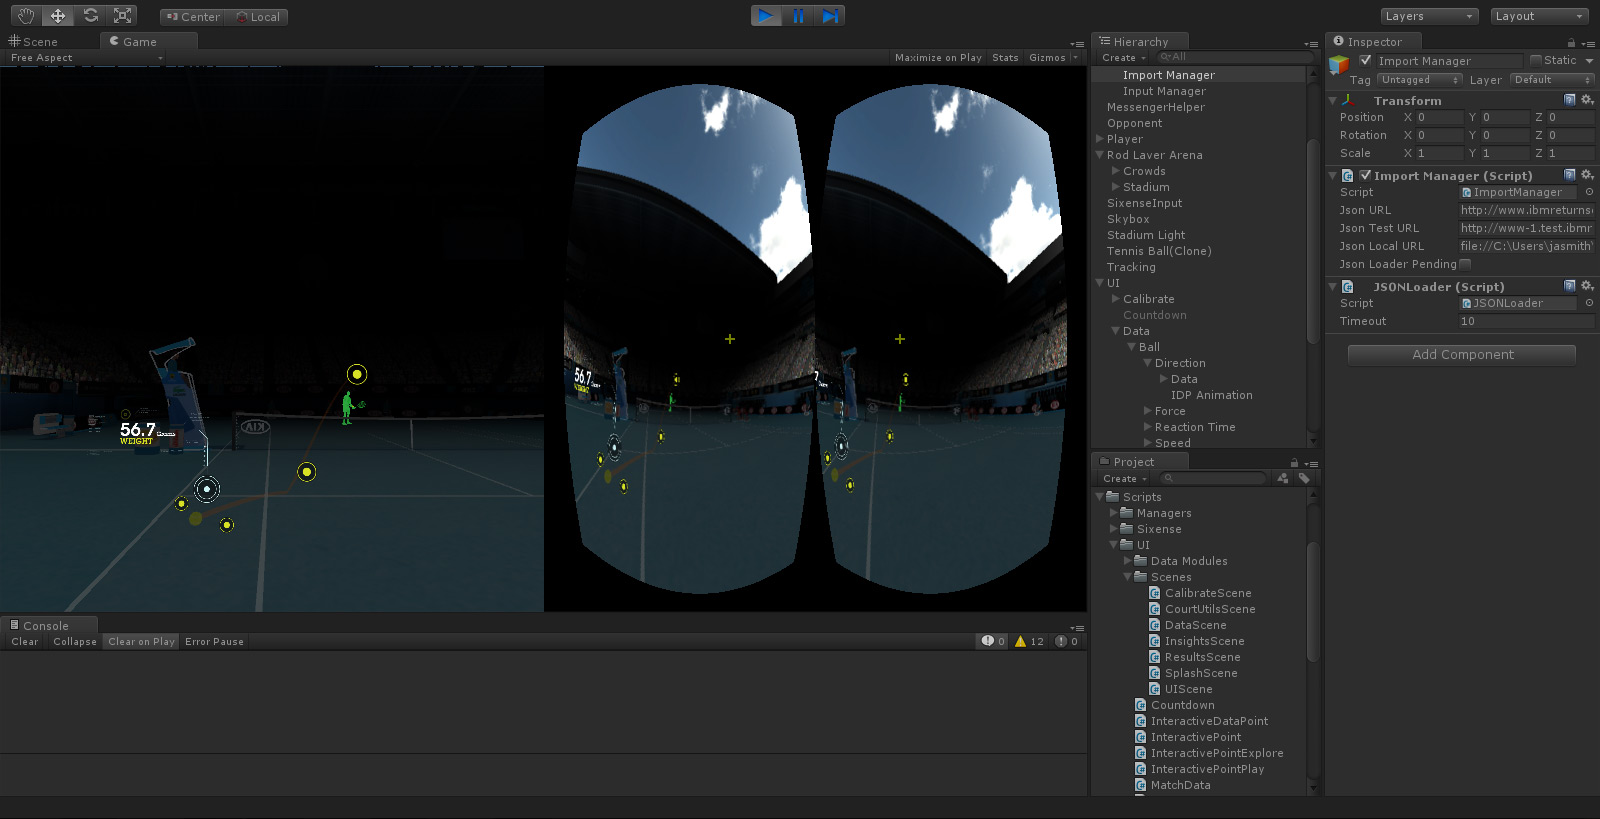The width and height of the screenshot is (1600, 819).
Task: Switch to the Scene tab
Action: (x=34, y=42)
